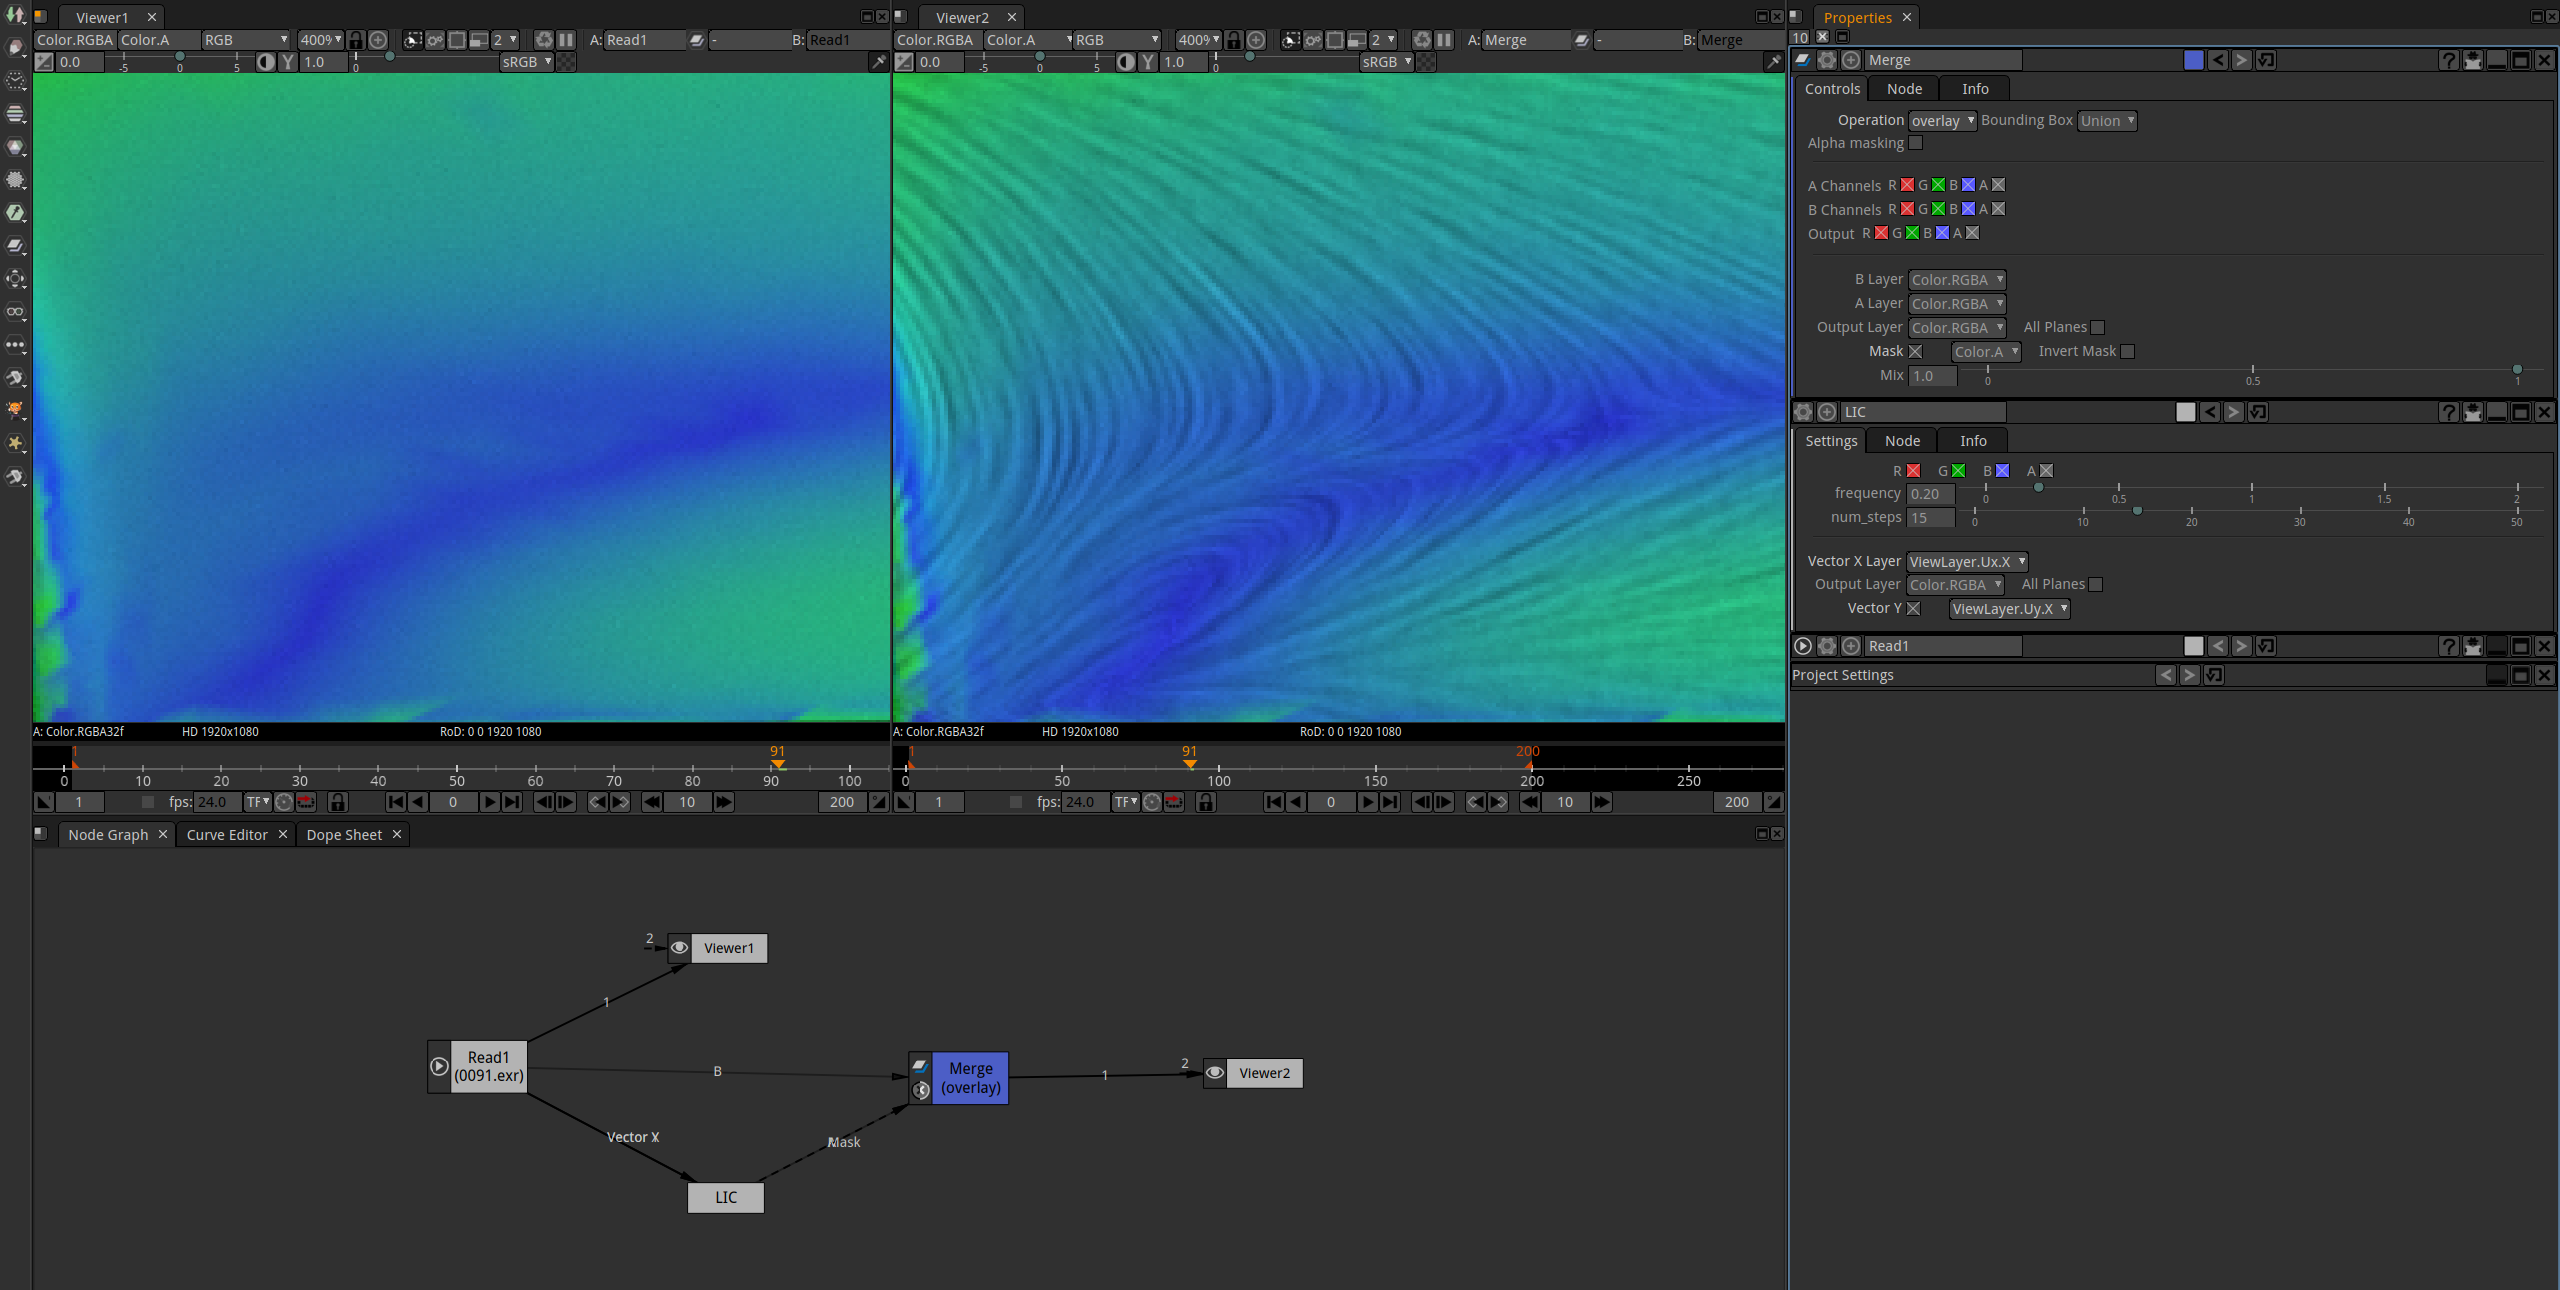
Task: Jump to first frame in Viewer2 timeline
Action: [1273, 802]
